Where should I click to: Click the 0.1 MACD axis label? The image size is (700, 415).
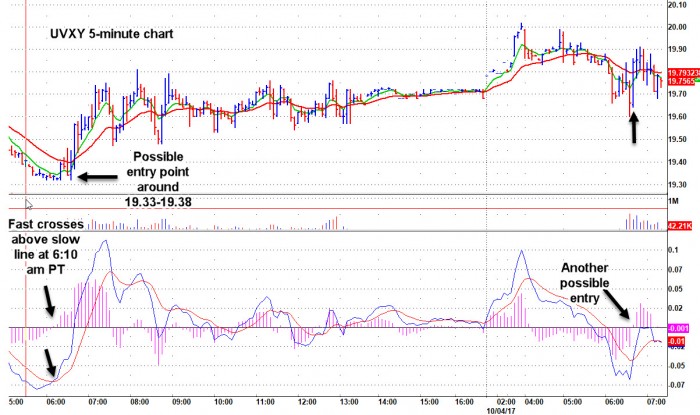click(x=672, y=250)
